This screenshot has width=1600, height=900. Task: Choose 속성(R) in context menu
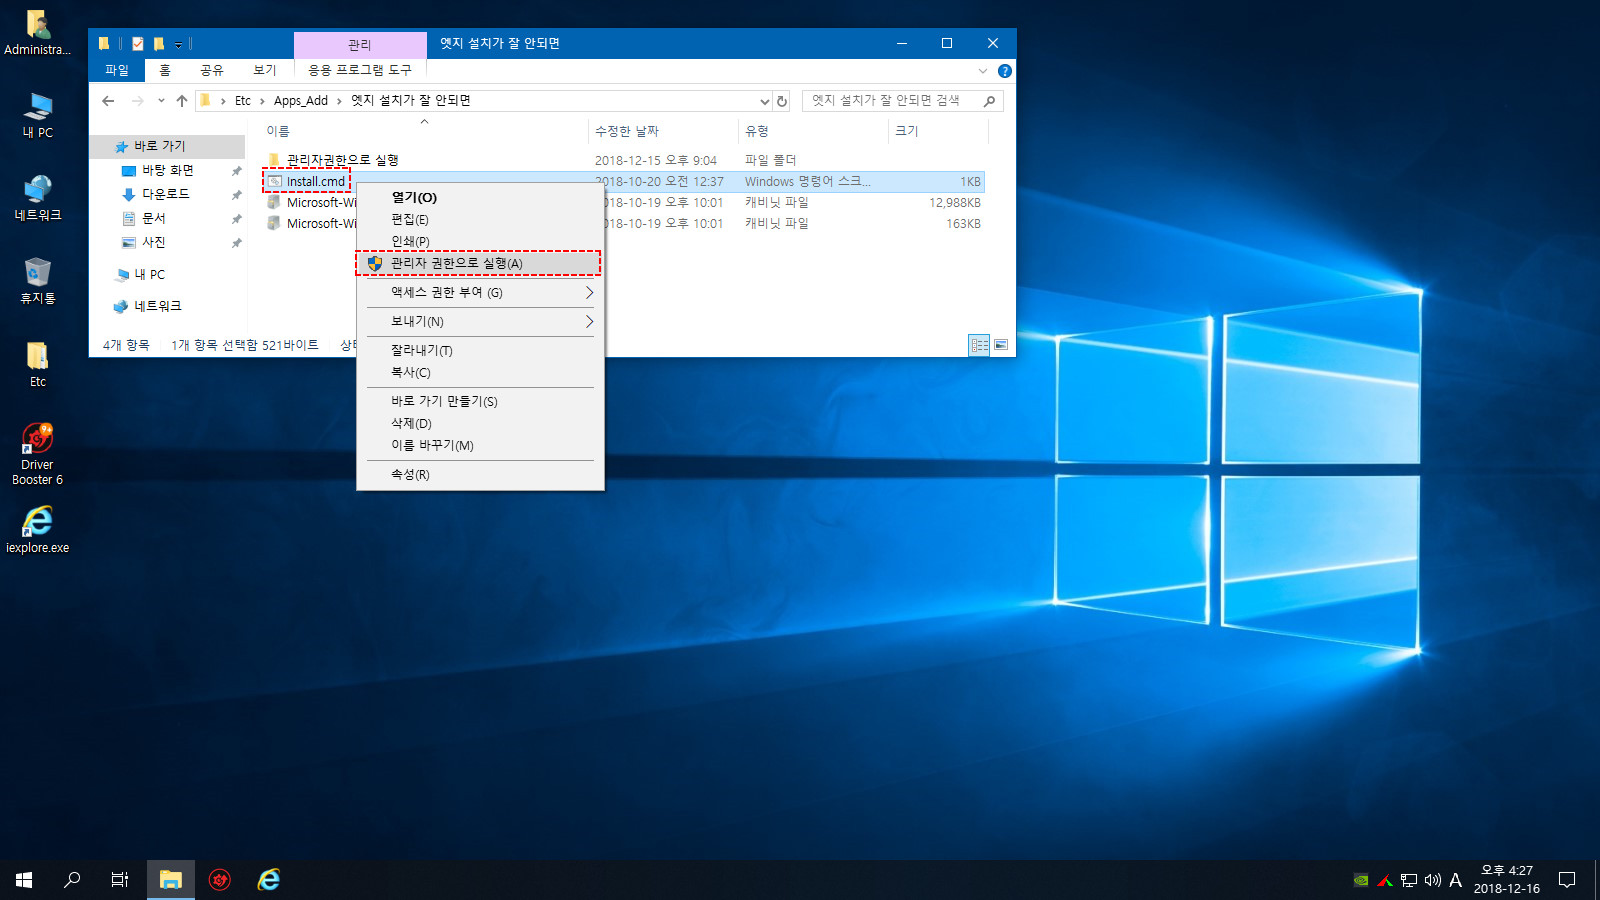click(x=480, y=475)
